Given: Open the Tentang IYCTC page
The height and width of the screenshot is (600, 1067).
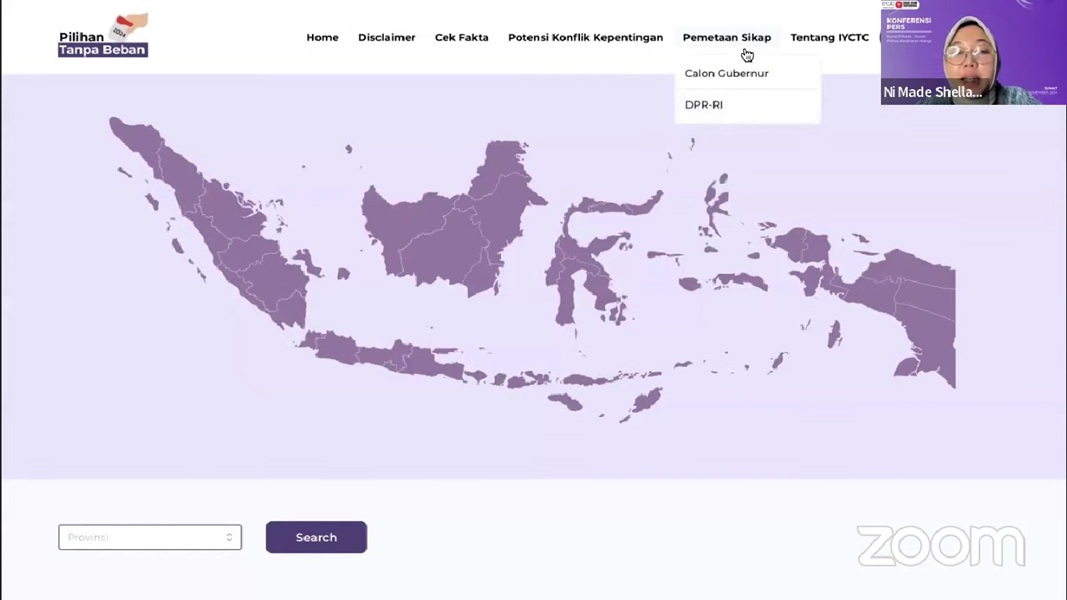Looking at the screenshot, I should pos(829,37).
